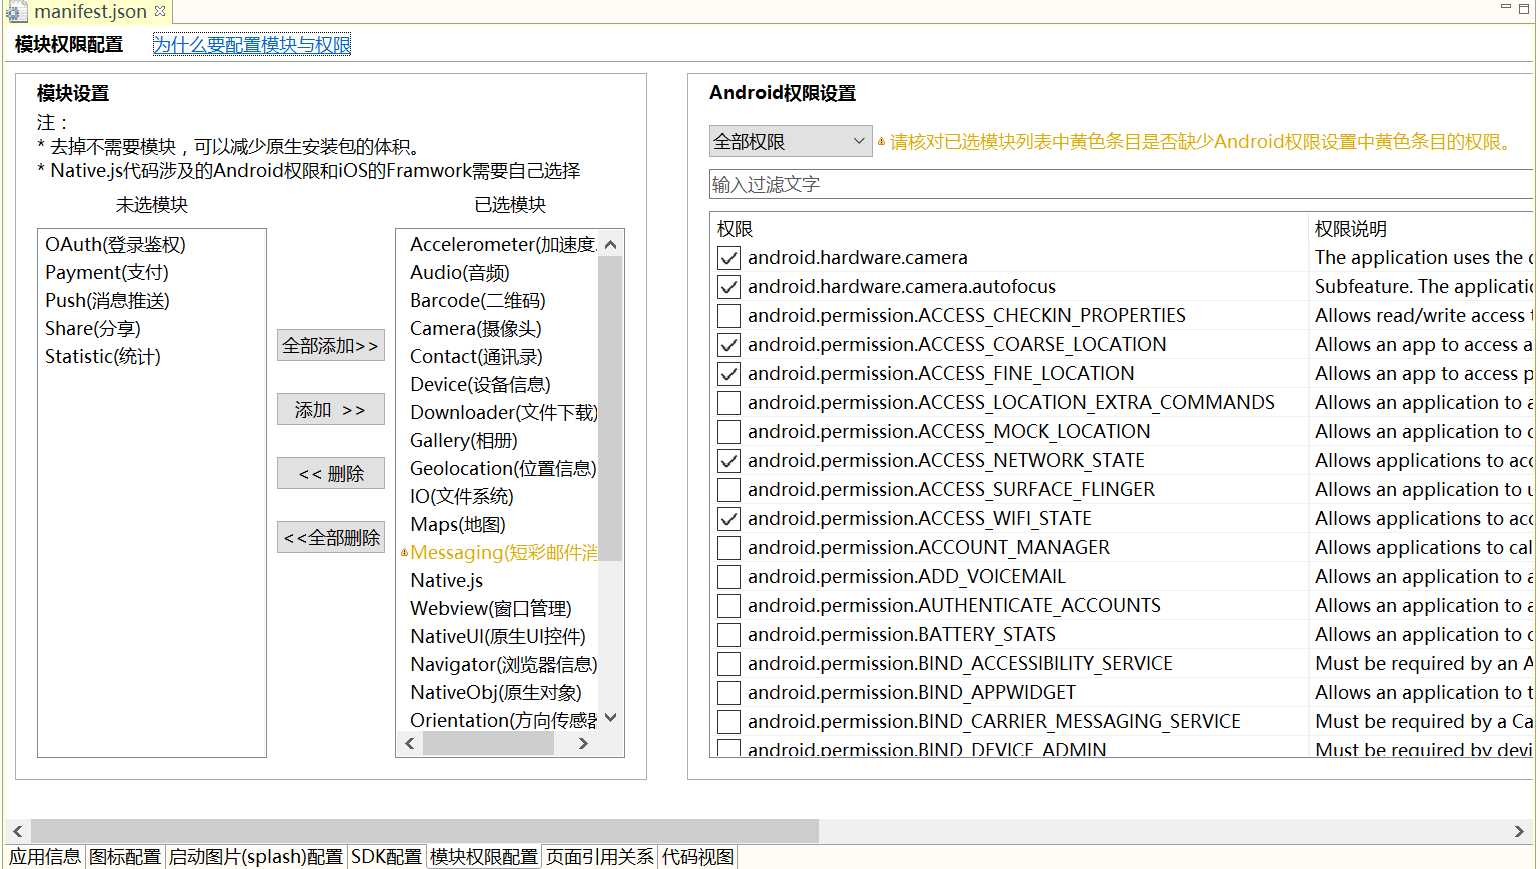Click the manifest.json file icon in tab

(16, 12)
